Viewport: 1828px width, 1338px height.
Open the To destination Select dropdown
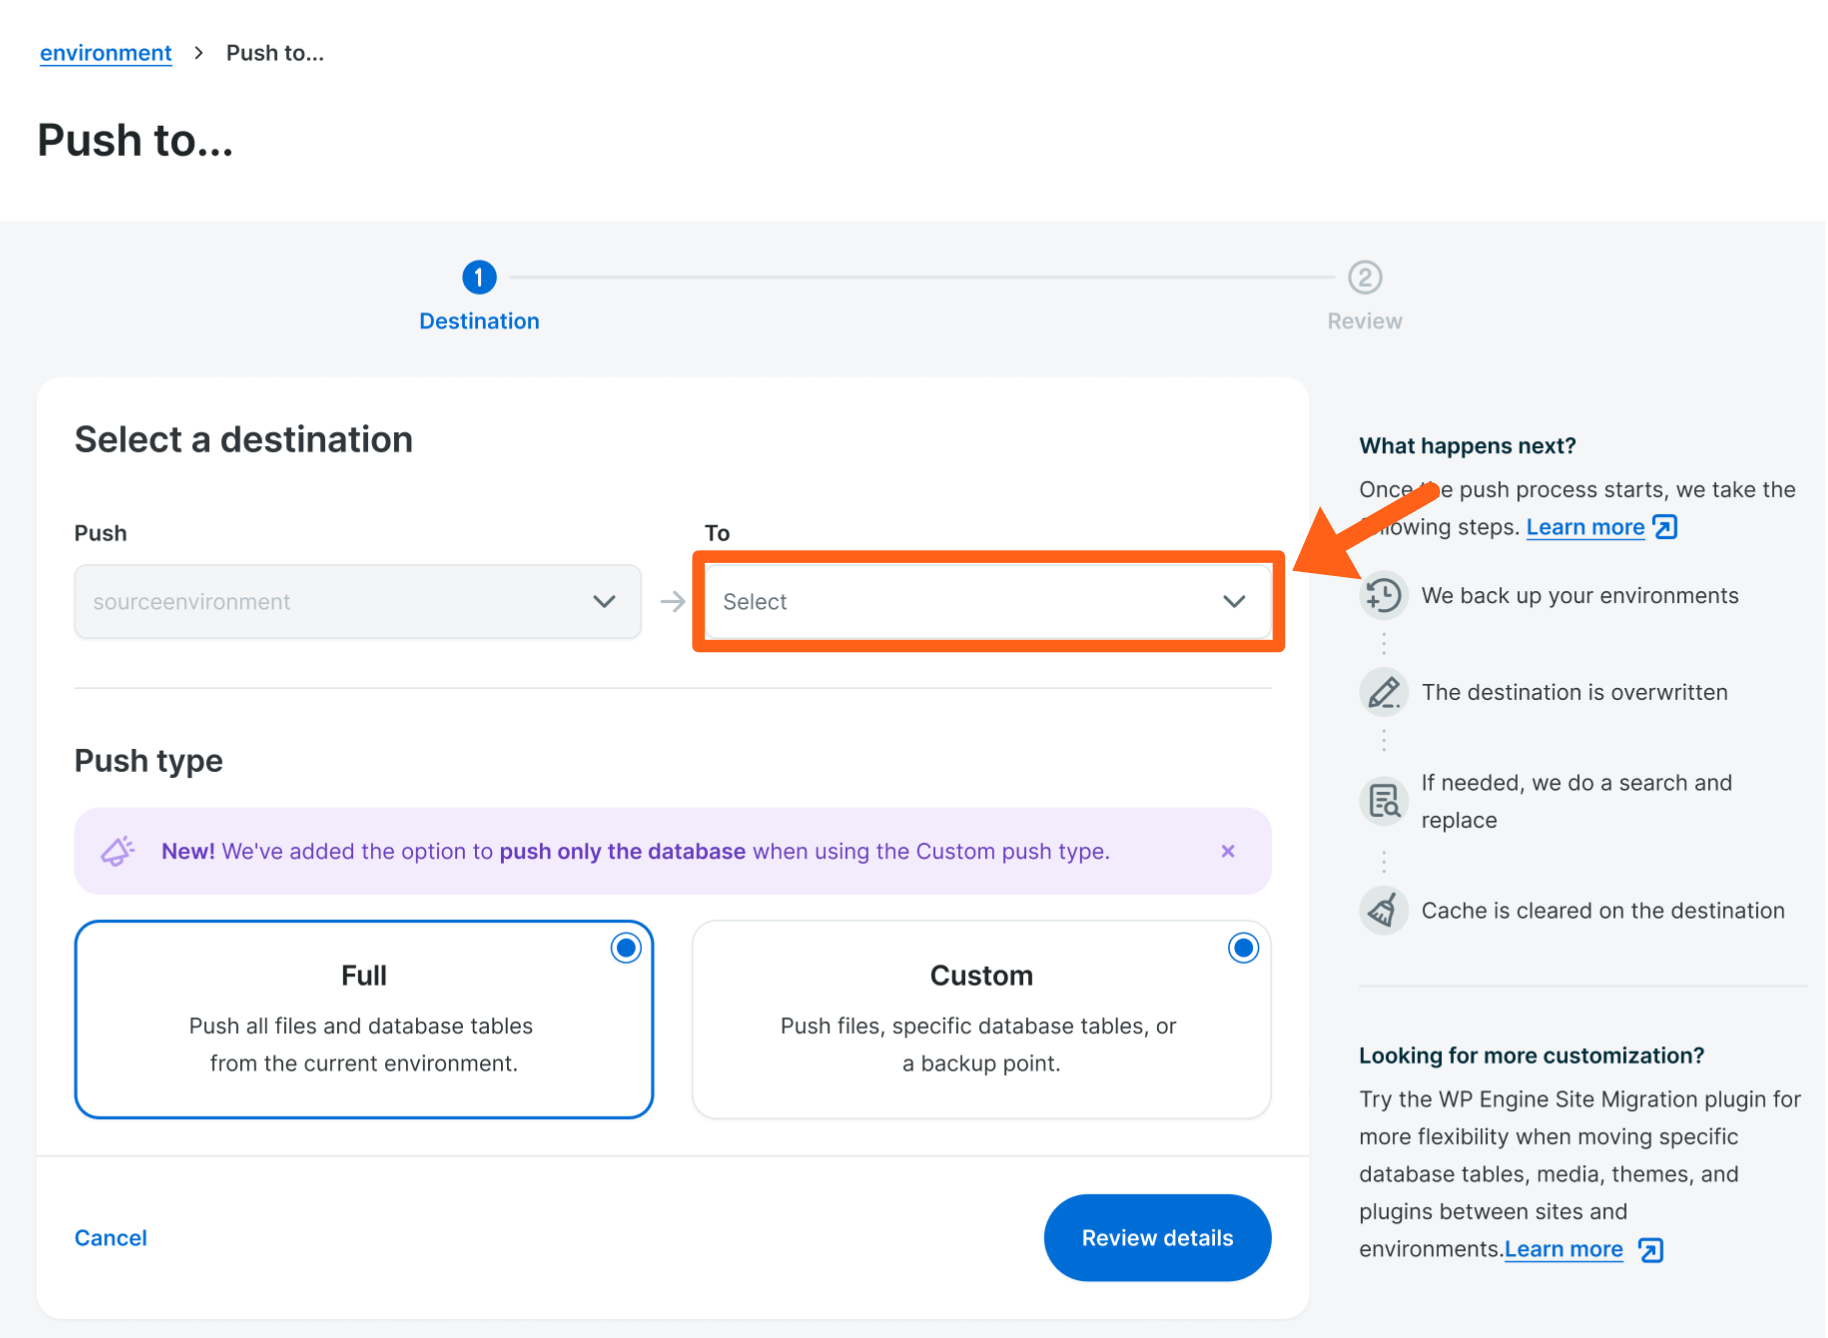(960, 601)
